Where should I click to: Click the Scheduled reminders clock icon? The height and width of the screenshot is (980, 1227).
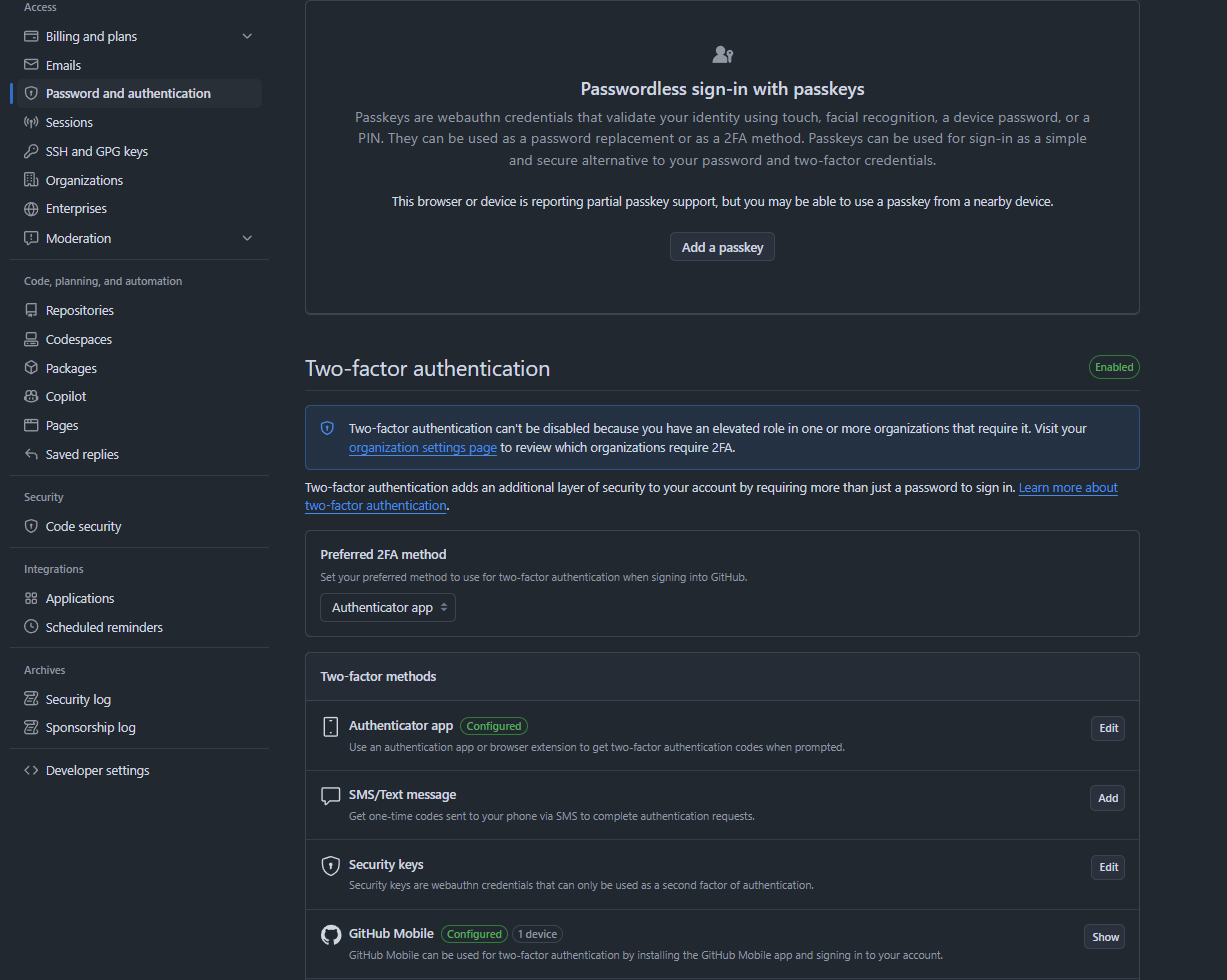[31, 628]
